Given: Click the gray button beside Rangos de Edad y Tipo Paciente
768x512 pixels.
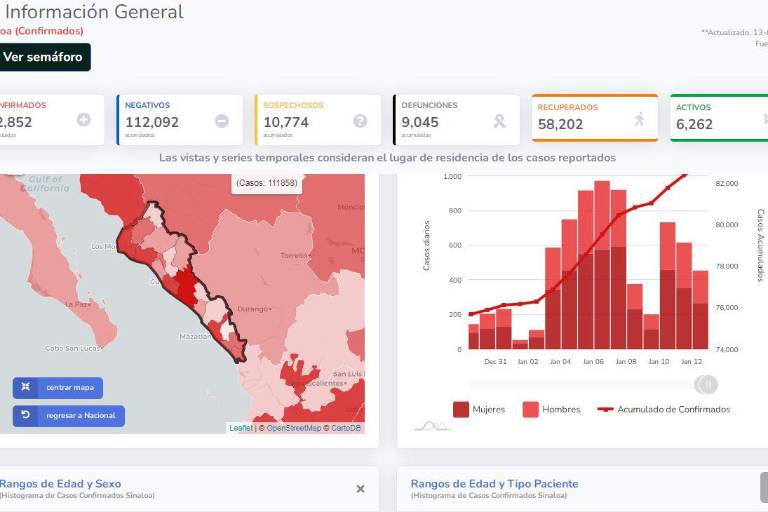Looking at the screenshot, I should point(762,487).
